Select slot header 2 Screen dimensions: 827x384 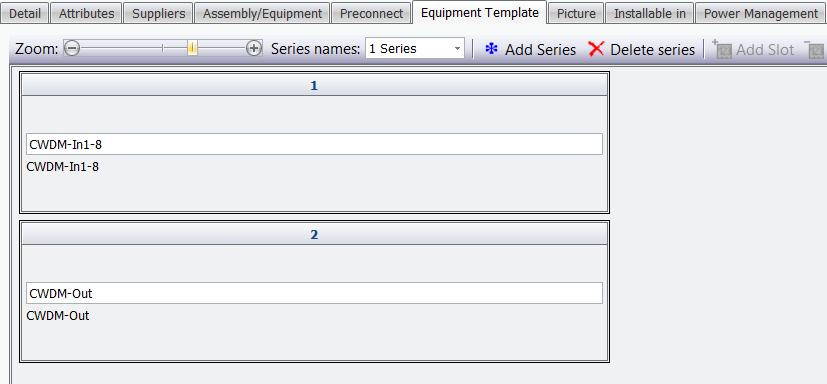tap(314, 234)
